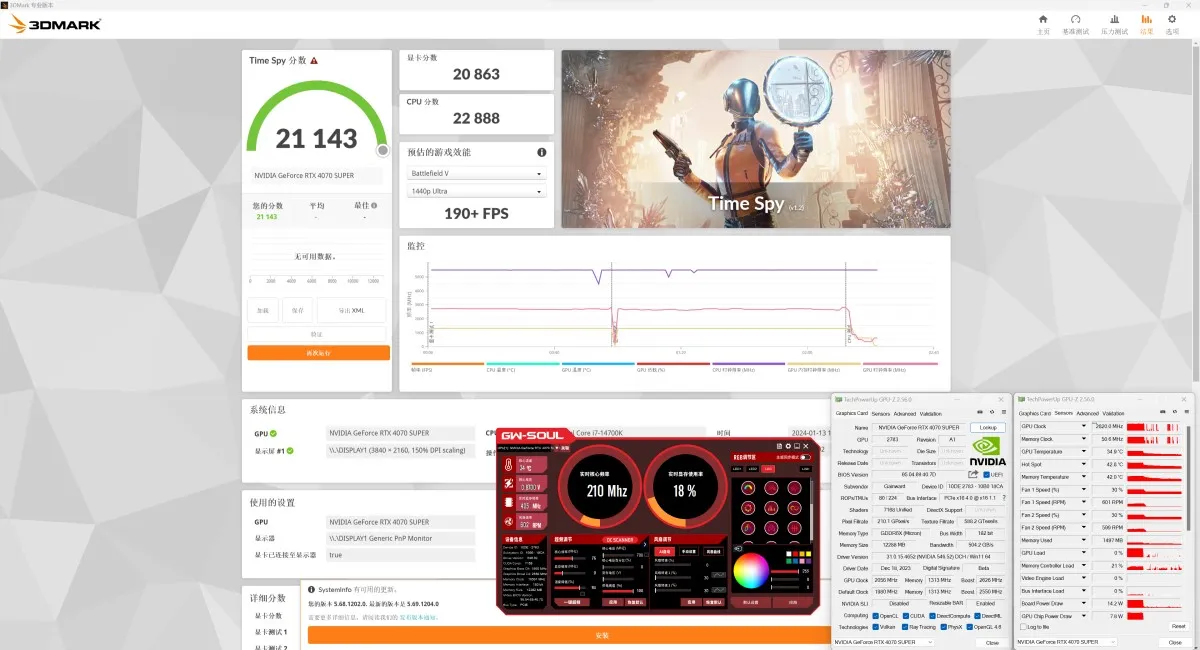This screenshot has width=1200, height=650.
Task: Toggle the DirectCompute checkbox in GPU-Z
Action: click(x=932, y=616)
